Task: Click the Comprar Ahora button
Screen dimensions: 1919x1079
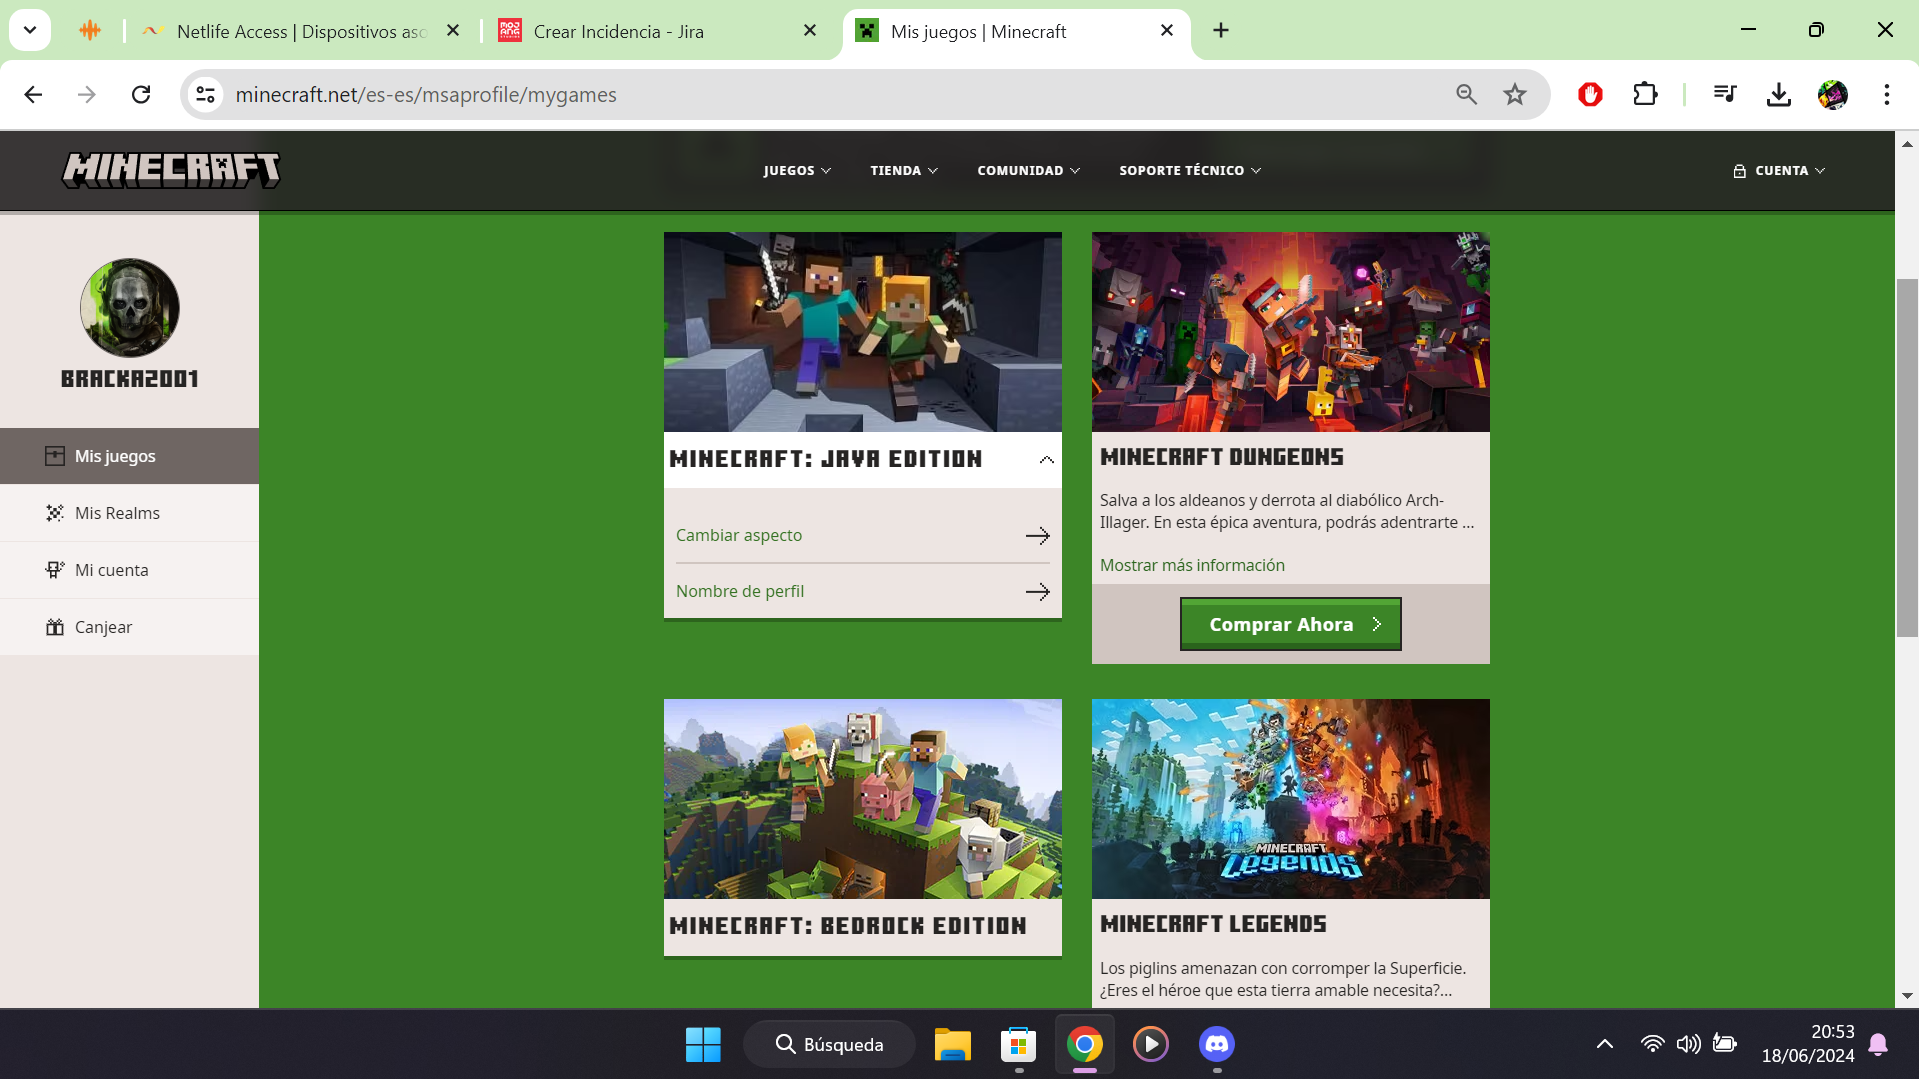Action: click(1290, 624)
